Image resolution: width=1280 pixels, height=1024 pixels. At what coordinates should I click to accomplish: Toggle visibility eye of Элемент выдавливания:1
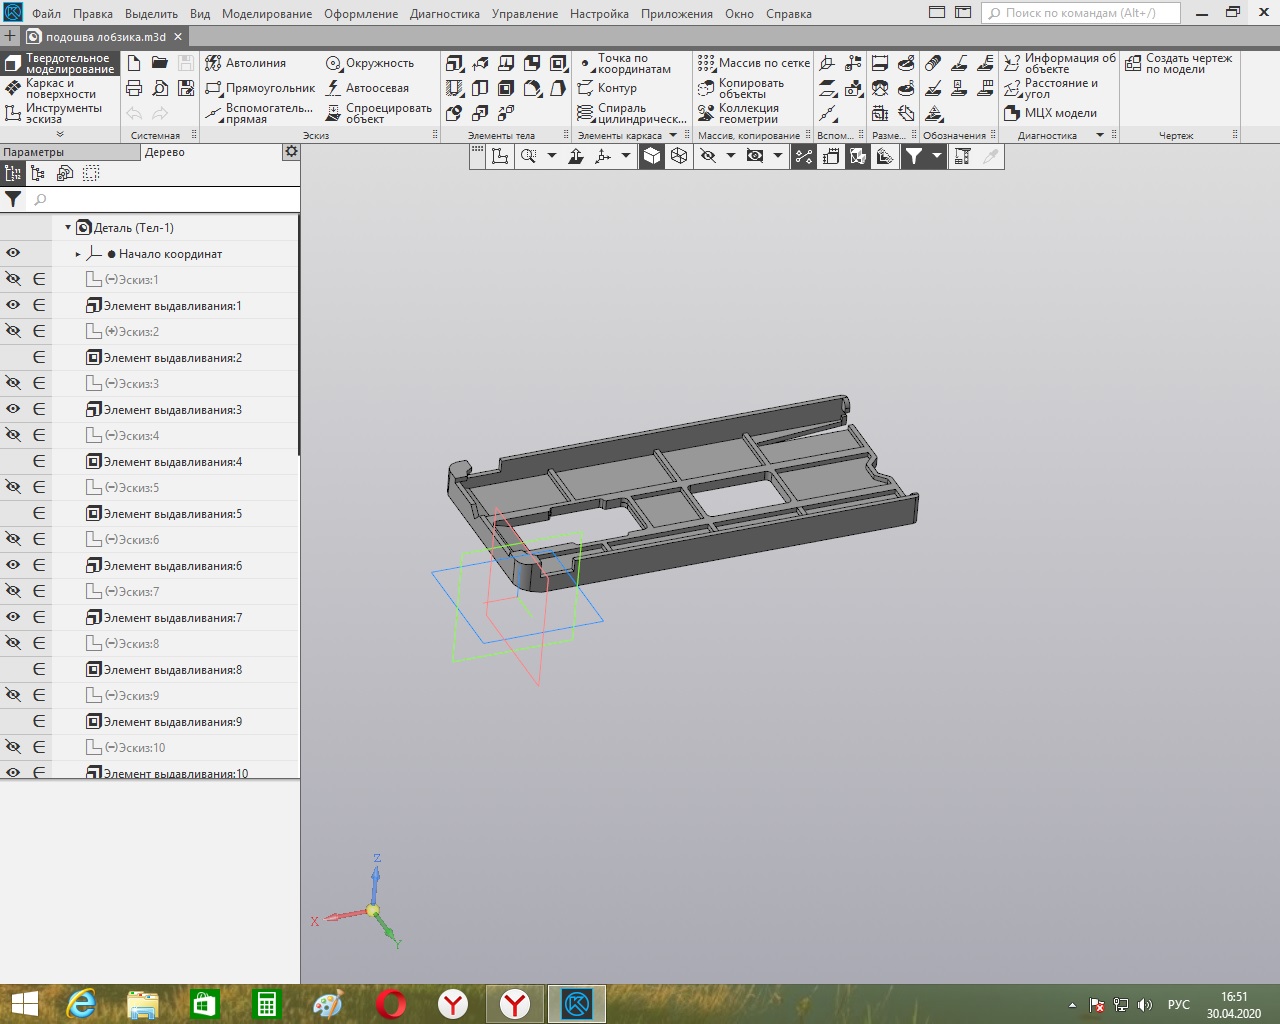click(13, 305)
